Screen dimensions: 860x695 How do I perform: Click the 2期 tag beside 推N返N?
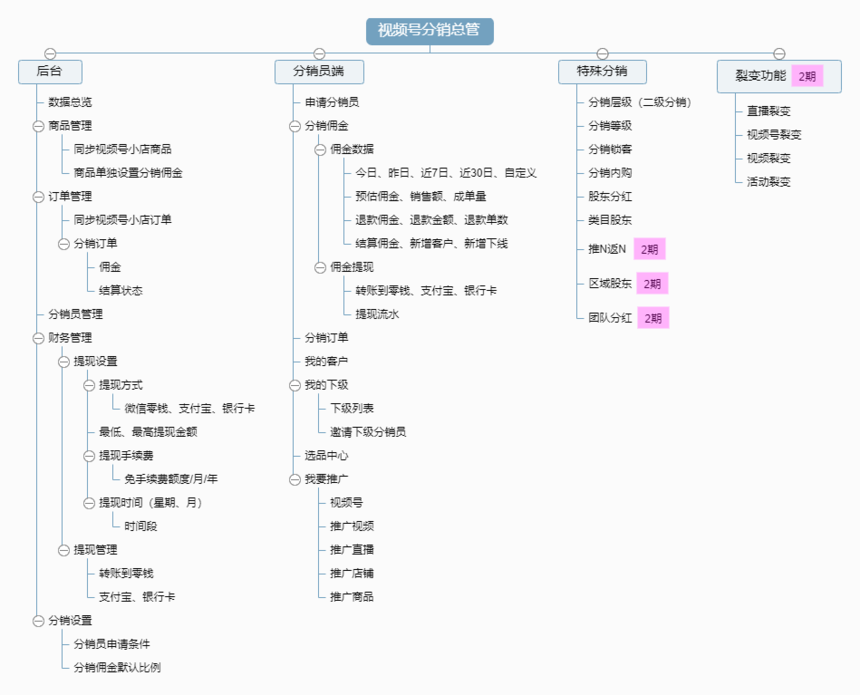click(x=649, y=249)
